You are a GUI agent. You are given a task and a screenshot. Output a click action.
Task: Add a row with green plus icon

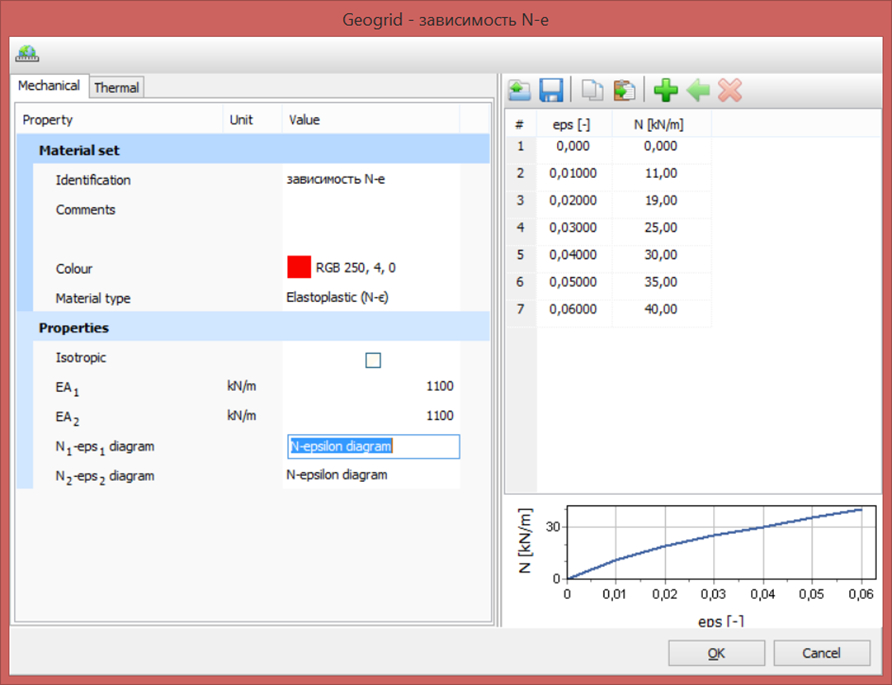point(665,91)
